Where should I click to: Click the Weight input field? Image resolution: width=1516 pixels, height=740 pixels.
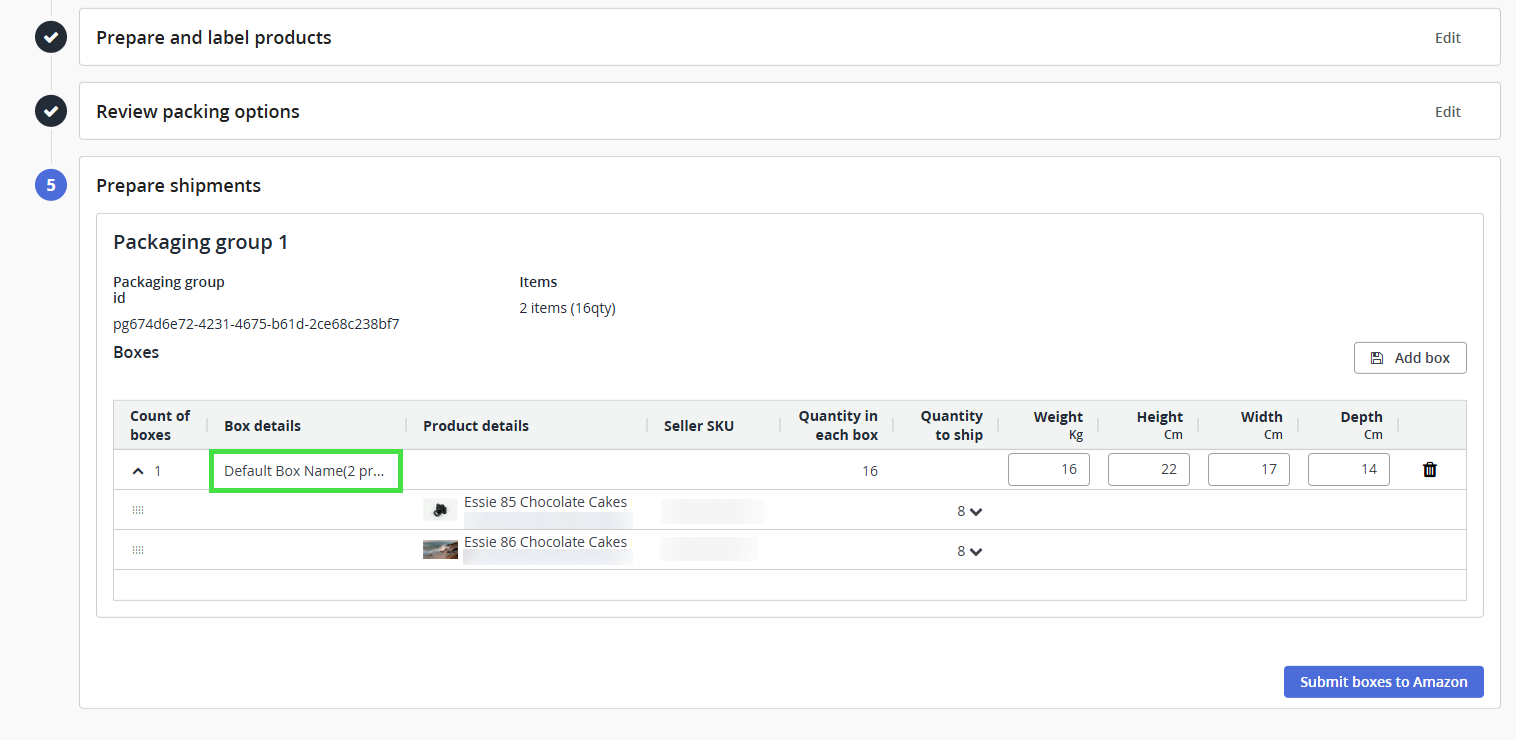click(x=1048, y=470)
